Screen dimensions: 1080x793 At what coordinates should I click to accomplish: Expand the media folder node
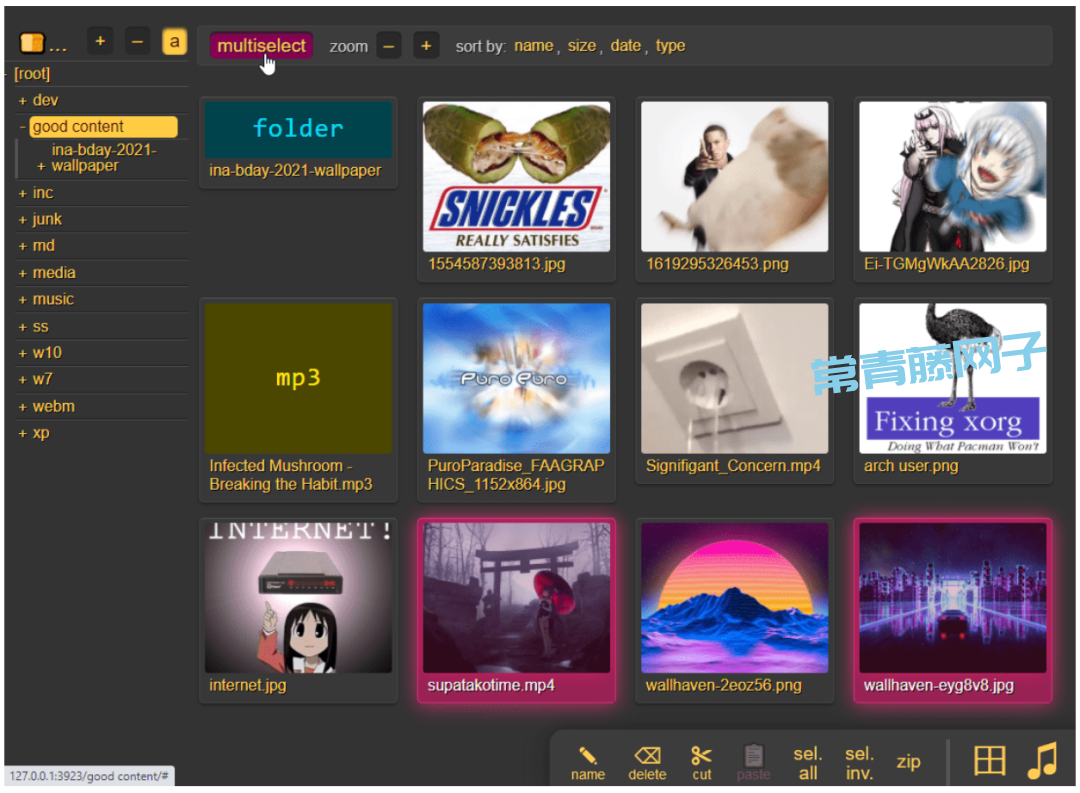(23, 273)
